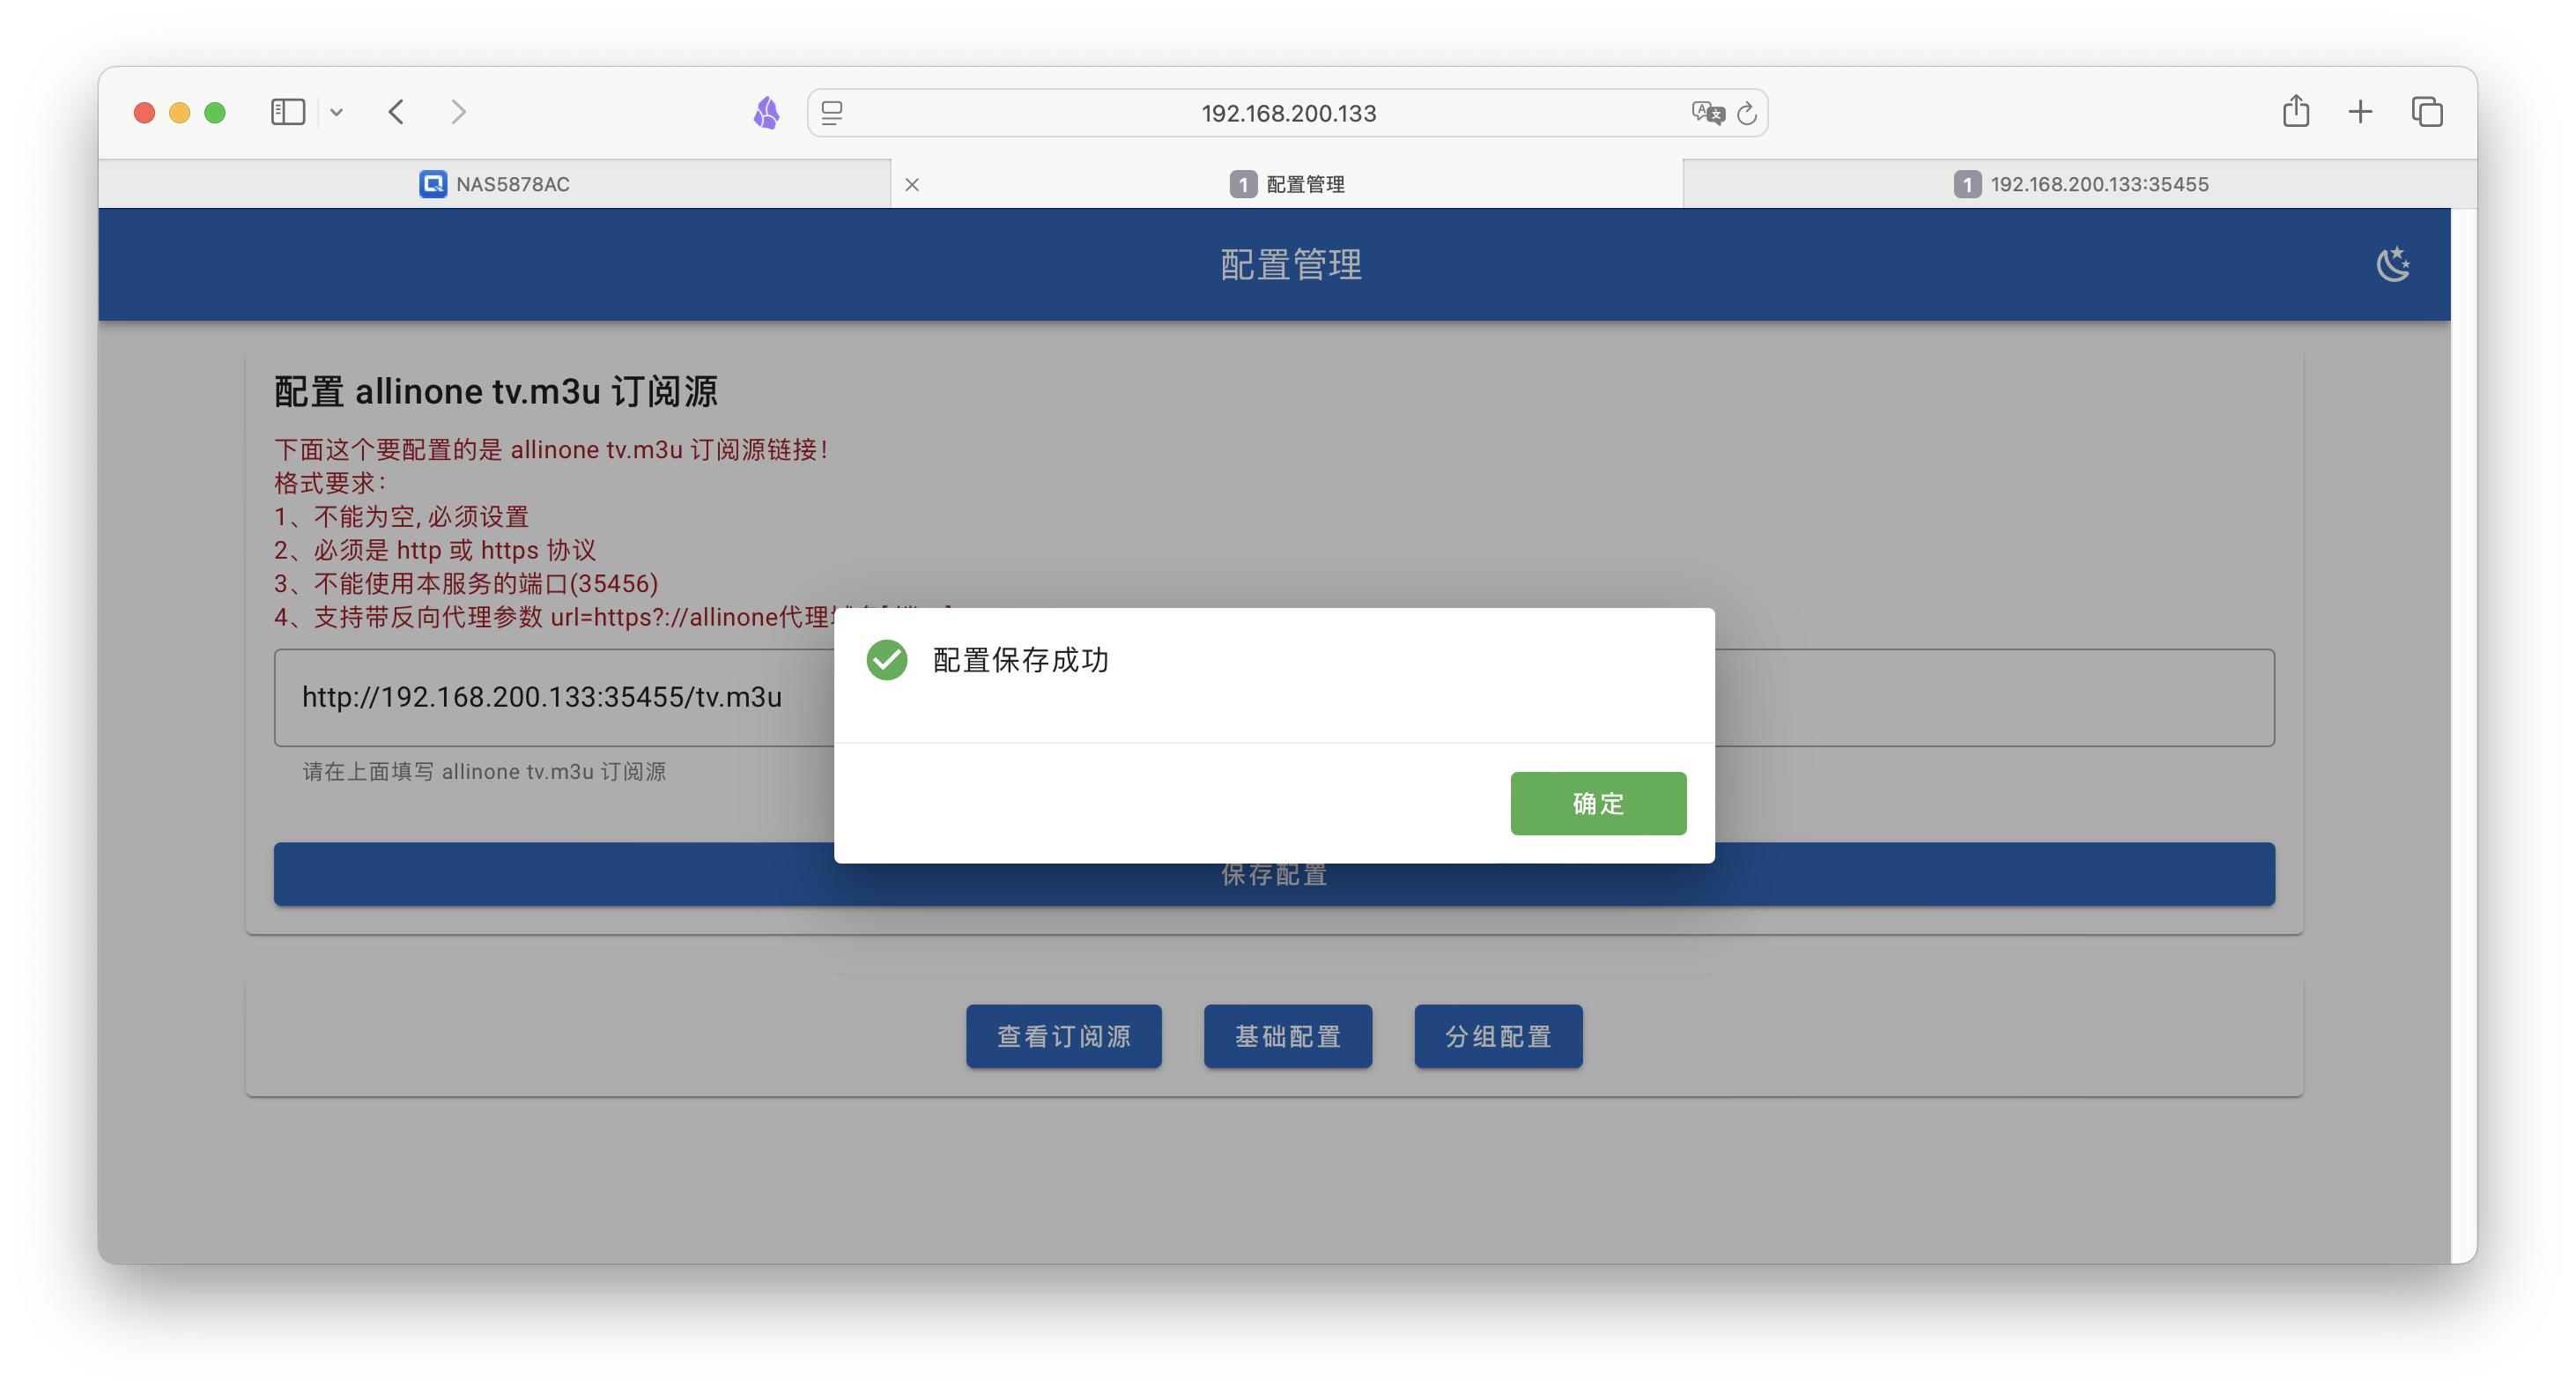Screen dimensions: 2576x1394
Task: Click the back navigation arrow
Action: 396,112
